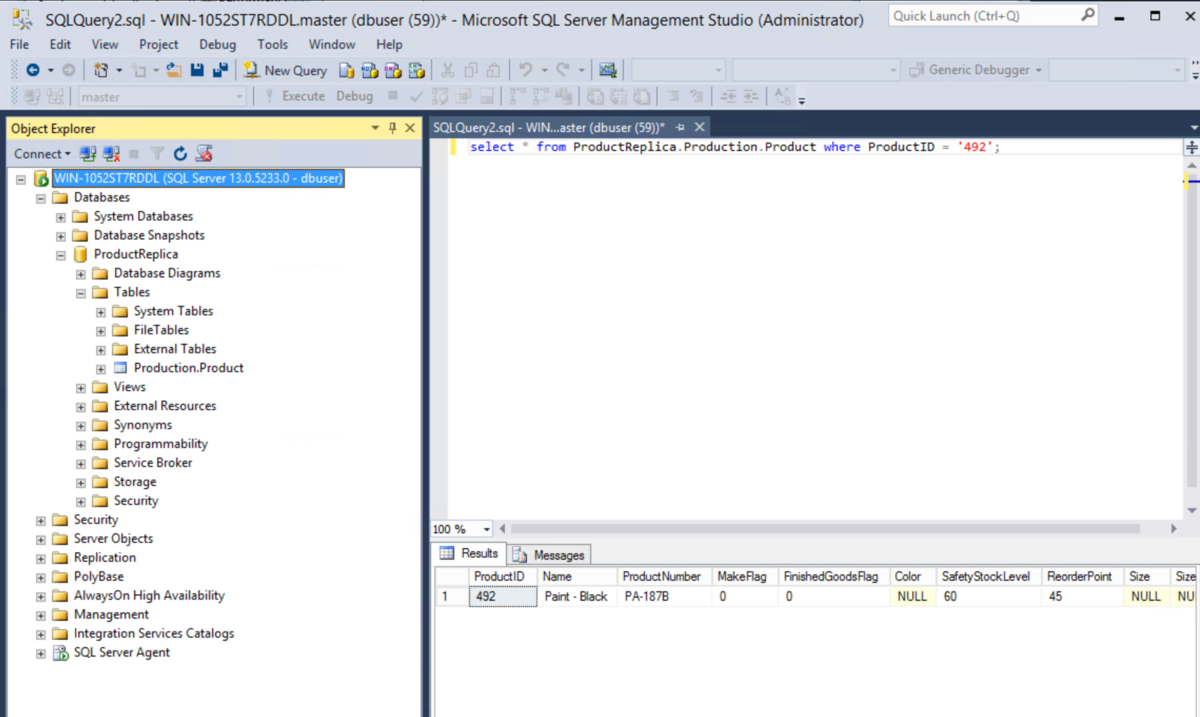Expand the Database Snapshots node
The image size is (1200, 717).
pyautogui.click(x=61, y=236)
